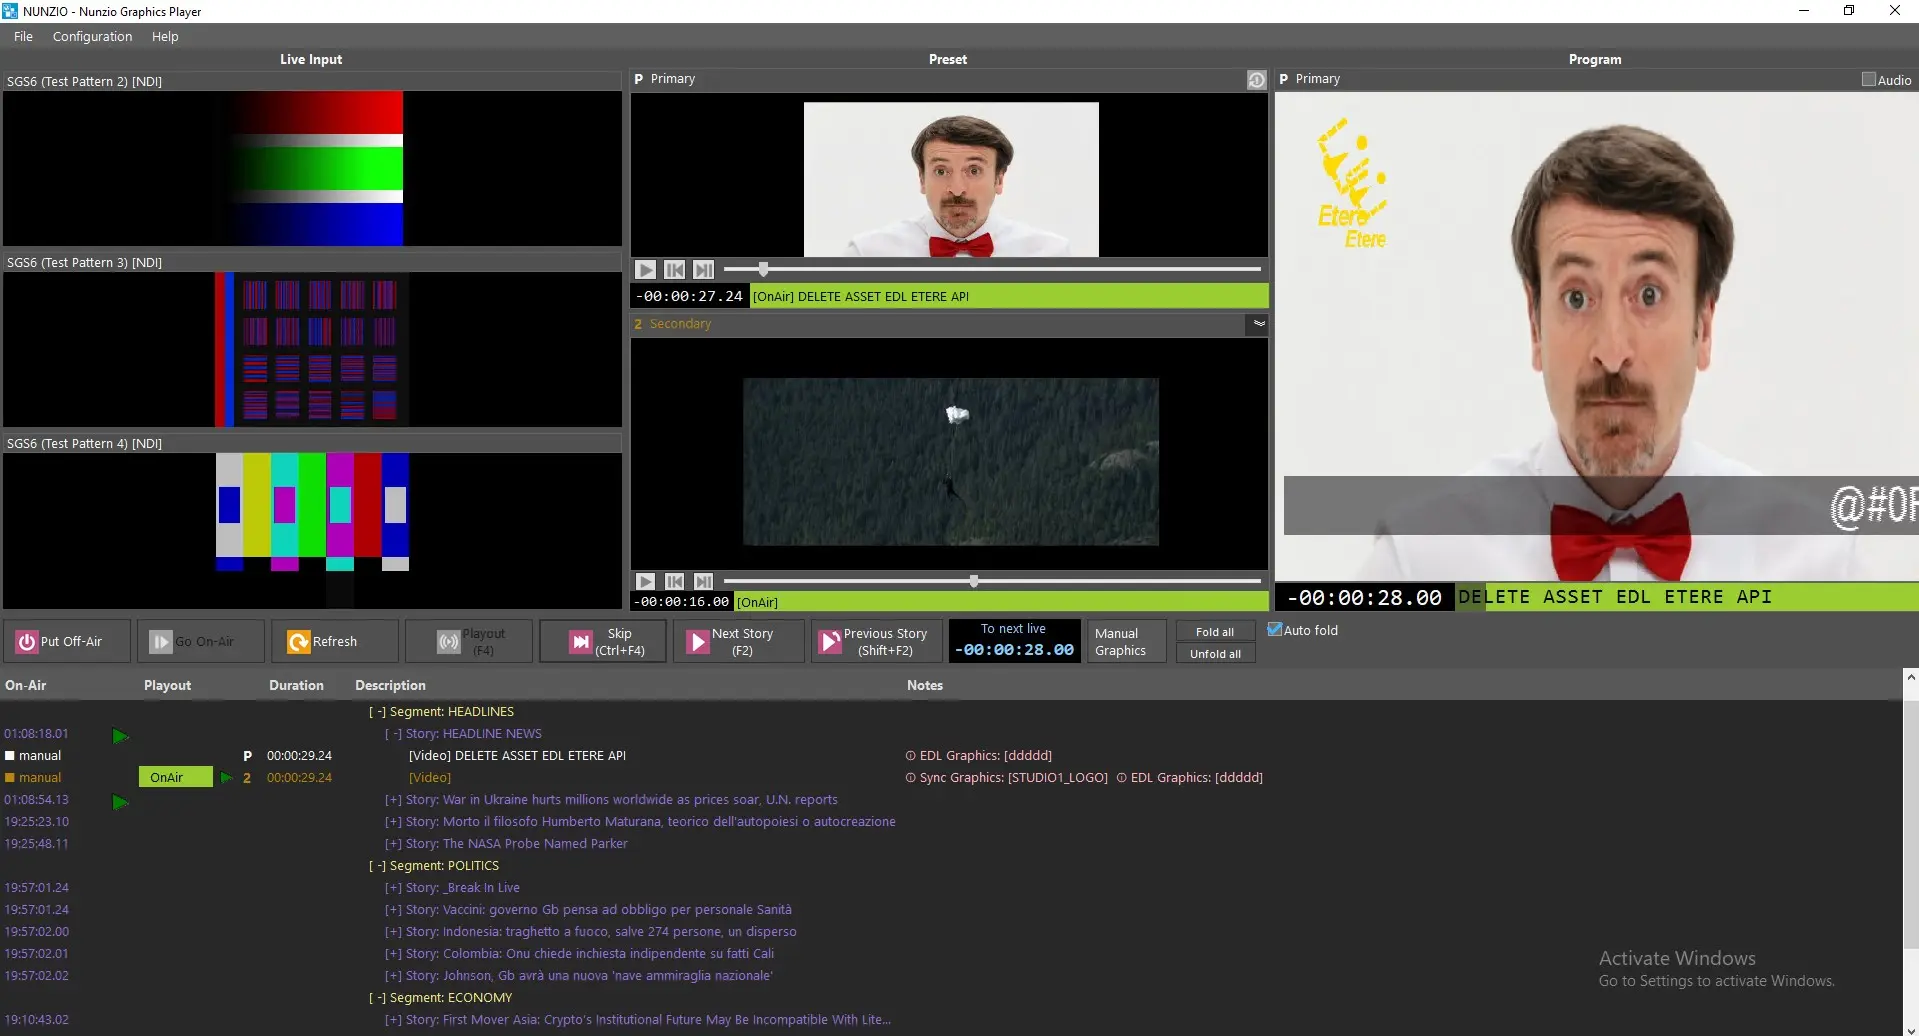Click the Refresh icon button

pos(298,642)
